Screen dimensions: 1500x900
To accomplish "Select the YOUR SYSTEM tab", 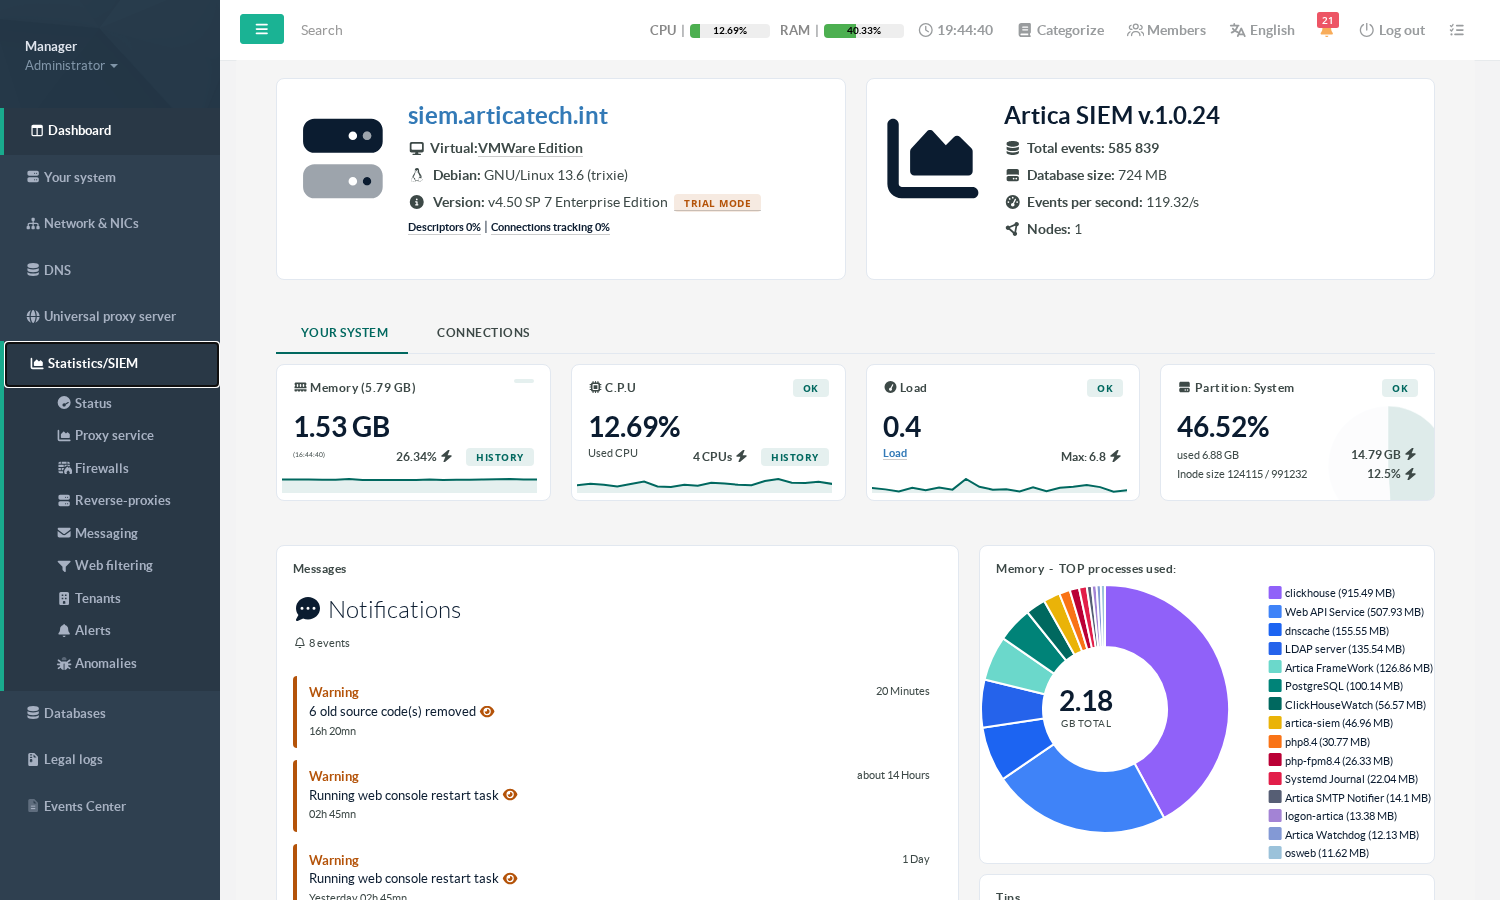I will (x=344, y=332).
